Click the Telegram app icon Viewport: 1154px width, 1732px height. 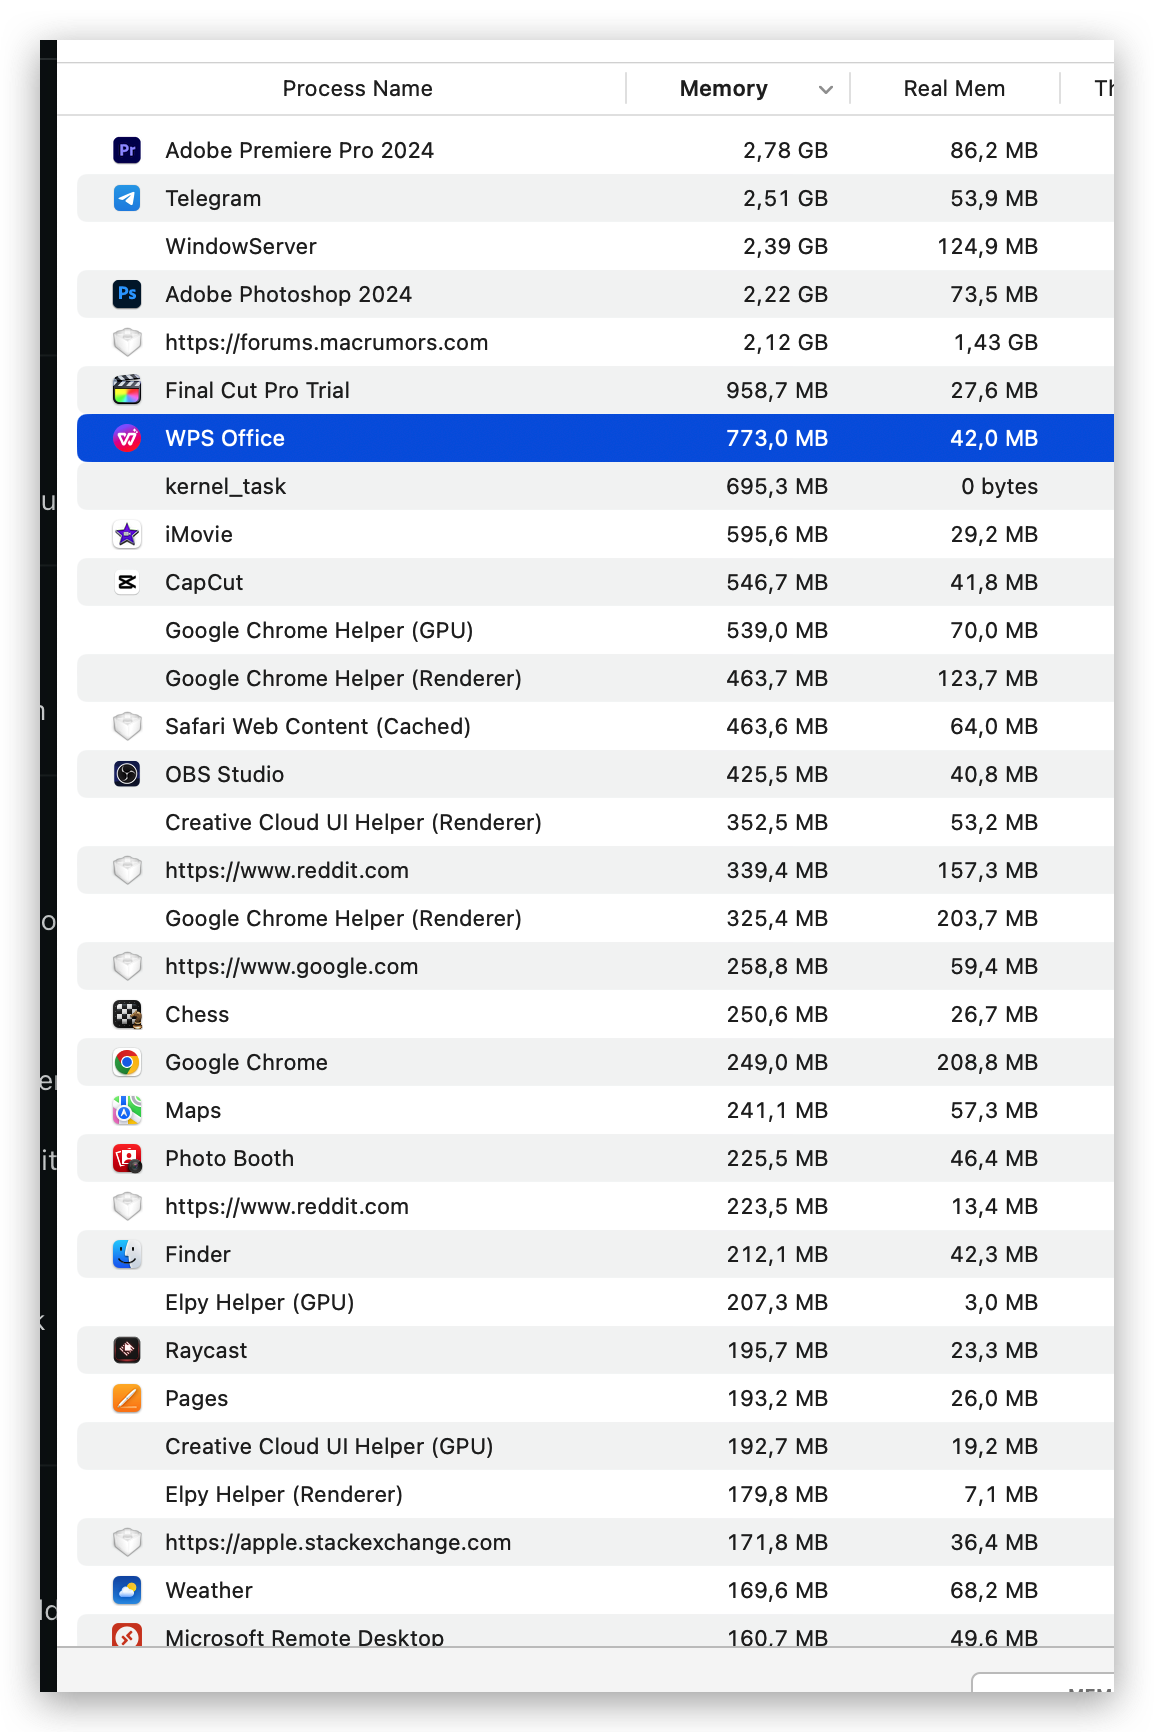[x=127, y=198]
